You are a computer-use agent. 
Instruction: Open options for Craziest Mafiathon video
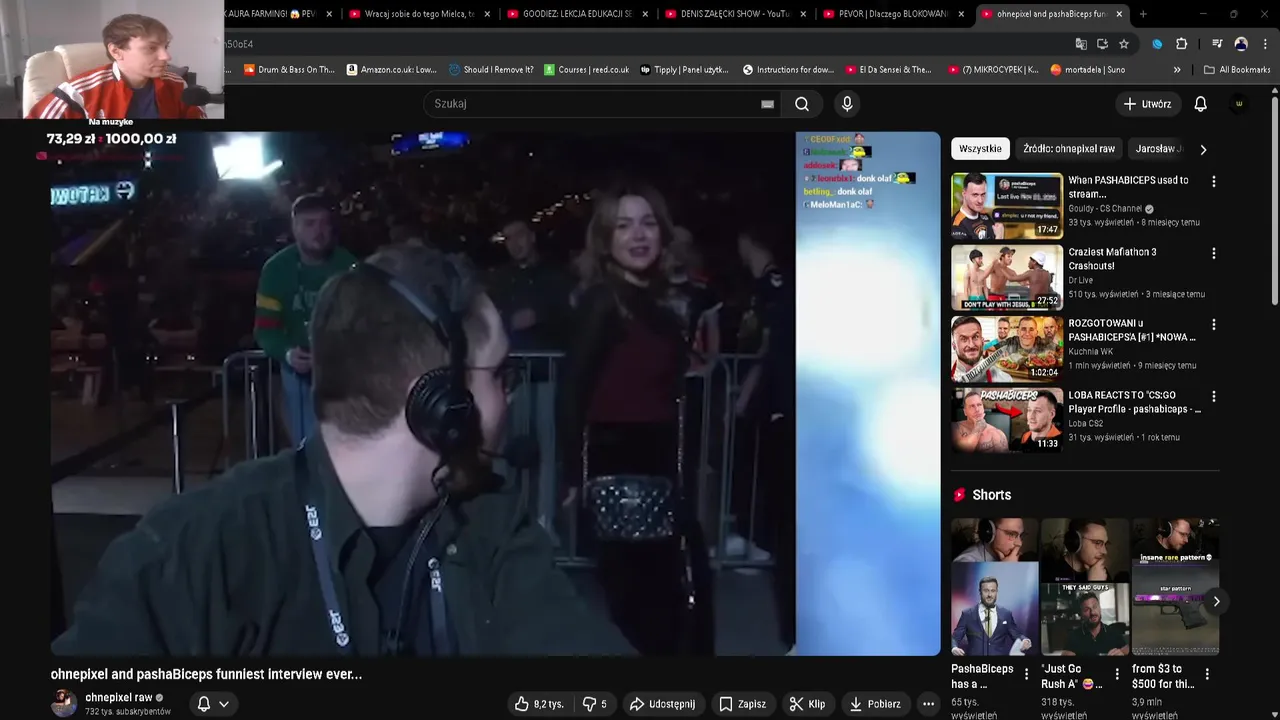pos(1214,254)
